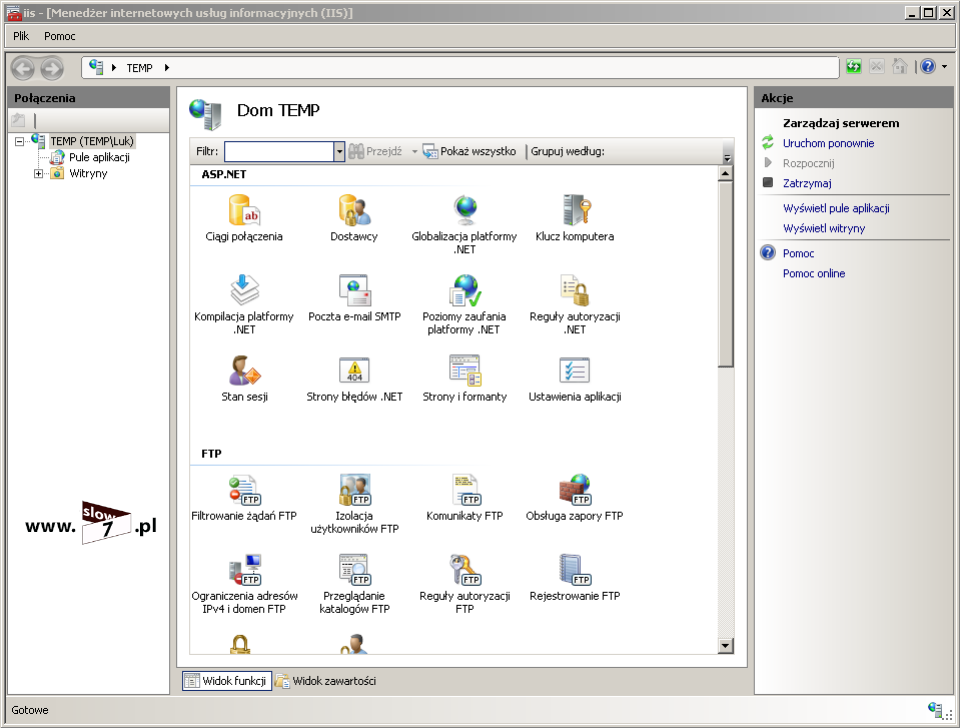Expand the address bar arrow after TEMP
960x728 pixels.
coord(167,68)
